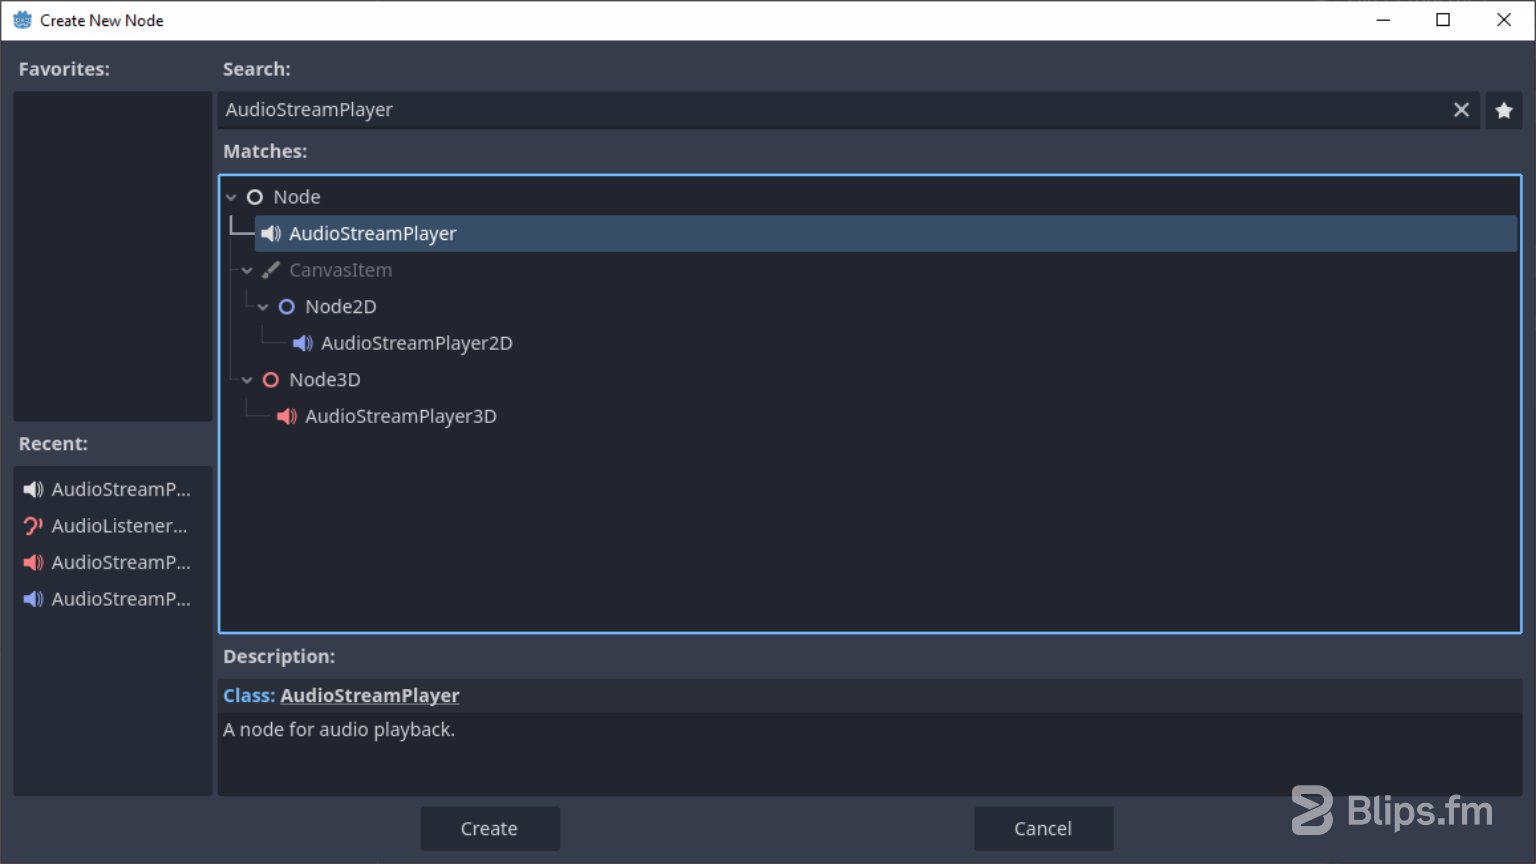Select the root Node entry

297,197
